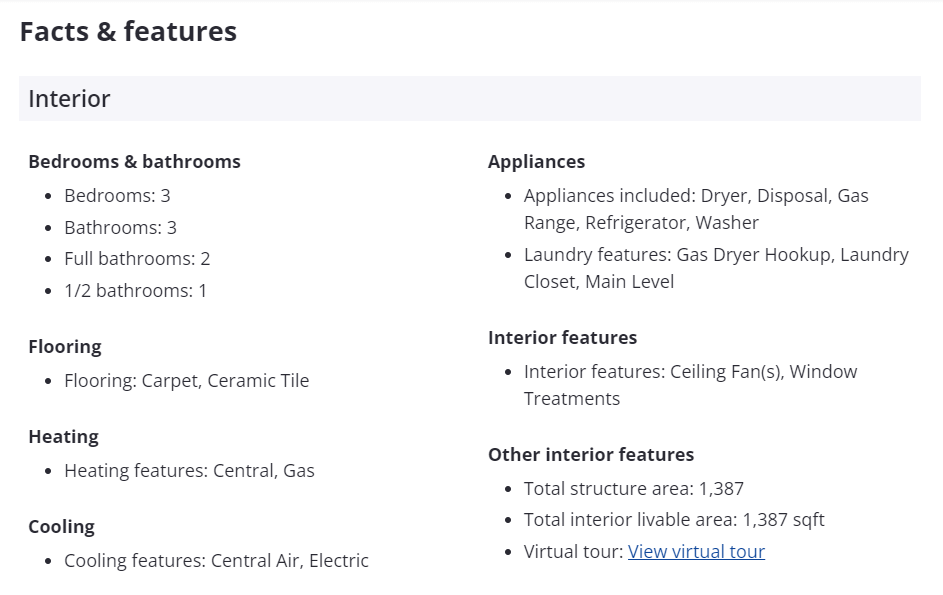
Task: Click Cooling features: Central Air, Electric
Action: click(216, 560)
